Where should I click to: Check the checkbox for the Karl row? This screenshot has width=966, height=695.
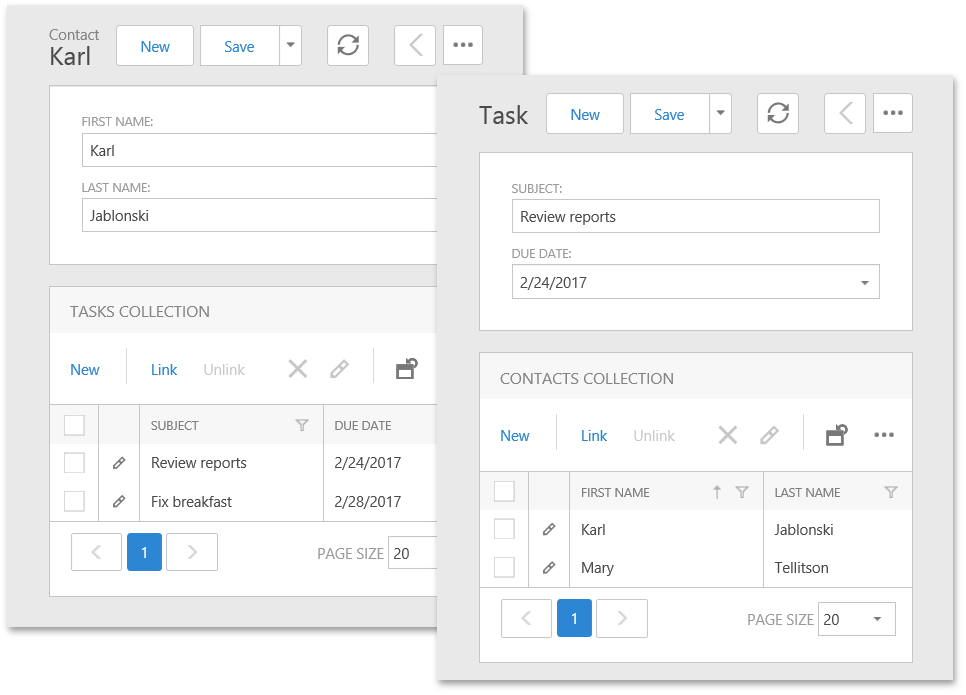point(505,530)
